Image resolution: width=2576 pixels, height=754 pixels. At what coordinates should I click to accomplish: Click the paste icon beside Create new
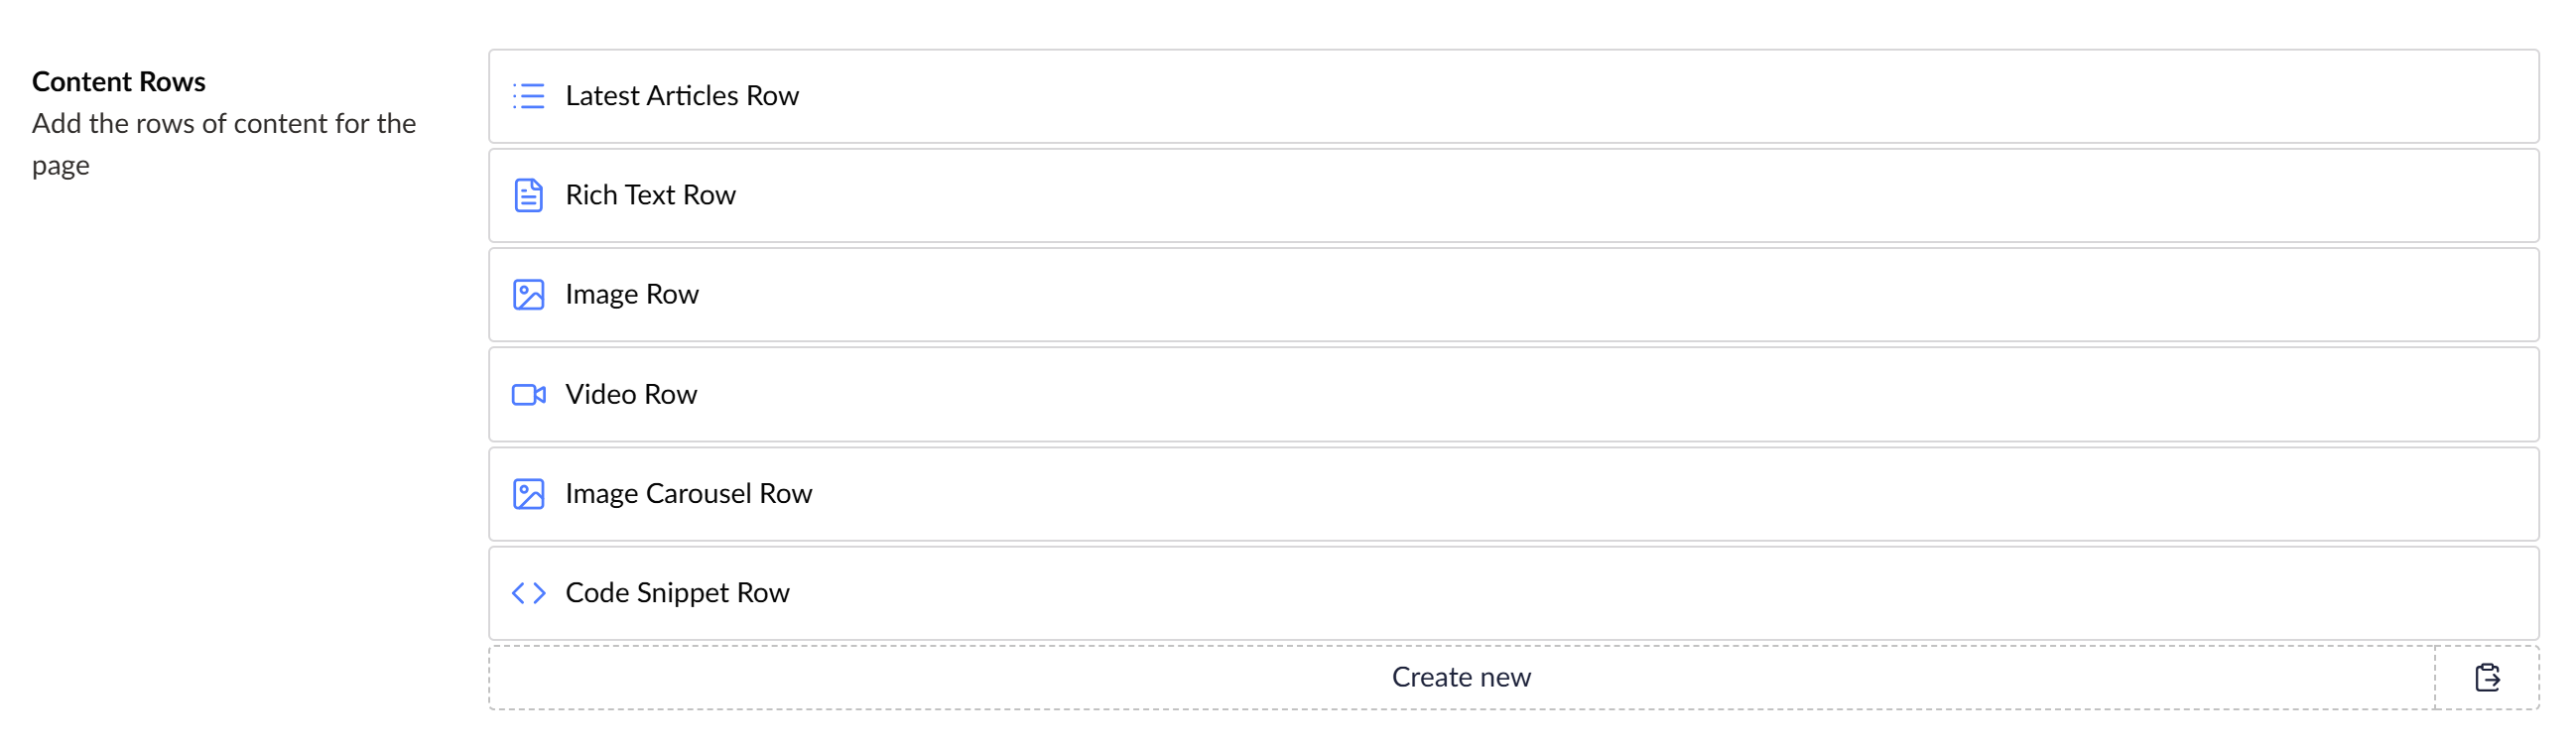pos(2487,678)
